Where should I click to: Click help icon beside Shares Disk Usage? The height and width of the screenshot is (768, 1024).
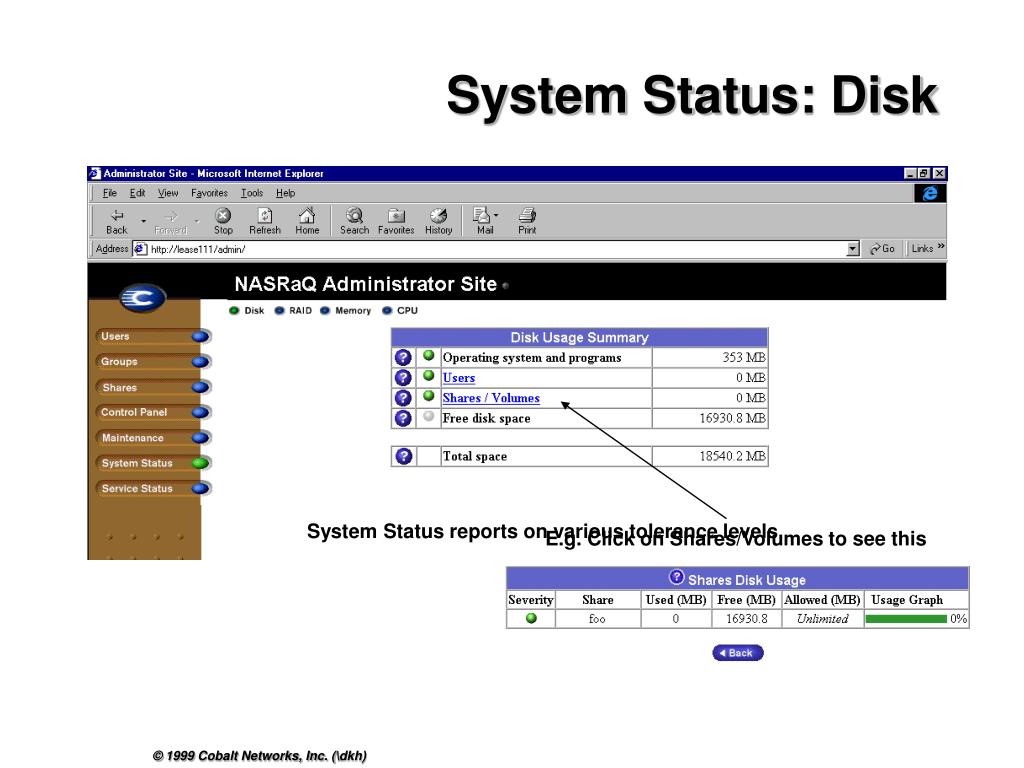[x=677, y=577]
